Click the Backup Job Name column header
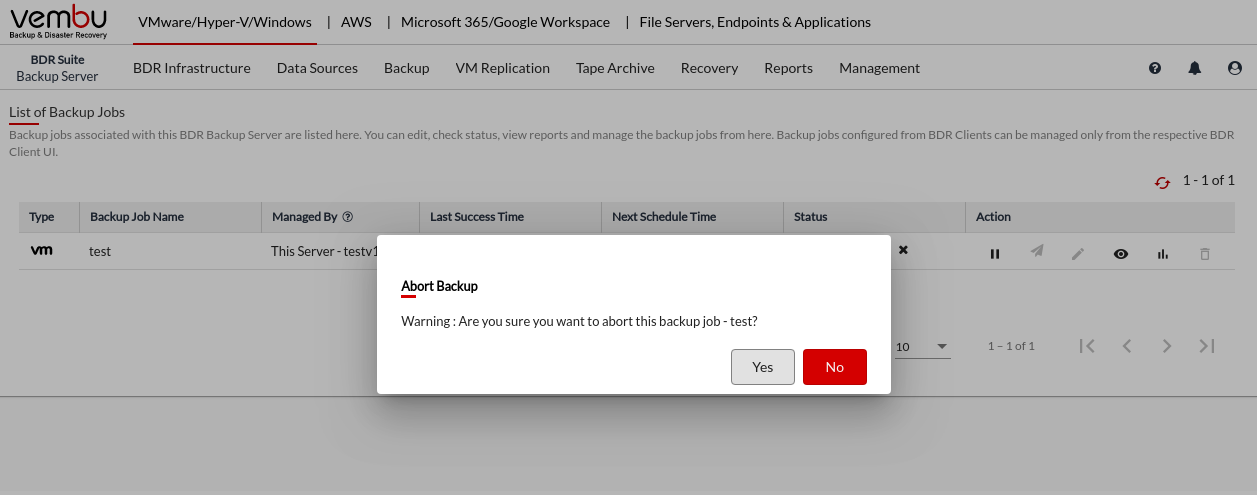Viewport: 1257px width, 495px height. click(x=137, y=217)
